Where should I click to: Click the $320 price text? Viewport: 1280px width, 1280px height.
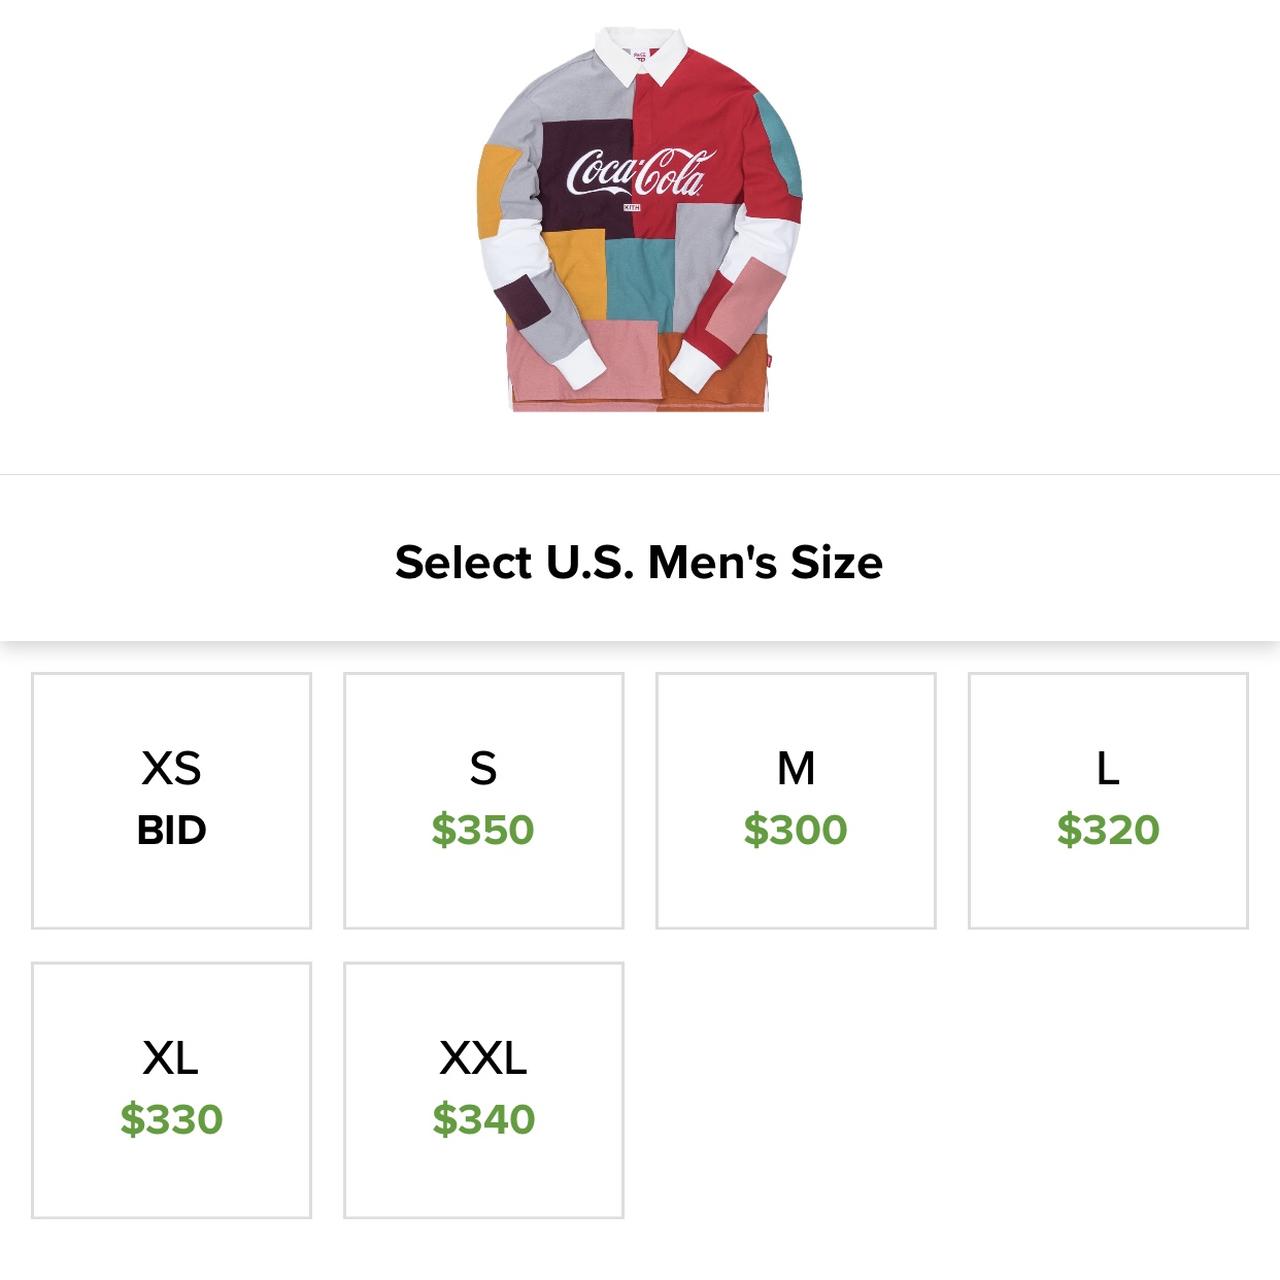(x=1108, y=830)
